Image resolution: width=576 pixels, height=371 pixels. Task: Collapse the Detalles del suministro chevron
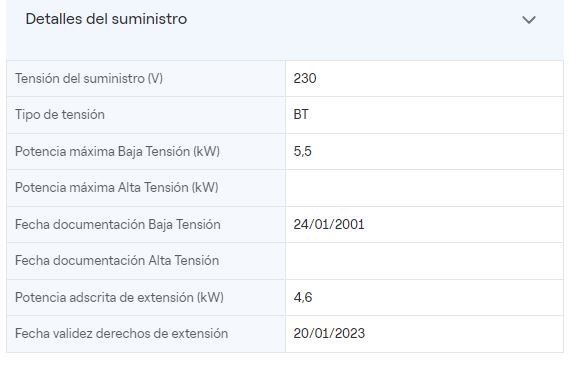(x=529, y=19)
